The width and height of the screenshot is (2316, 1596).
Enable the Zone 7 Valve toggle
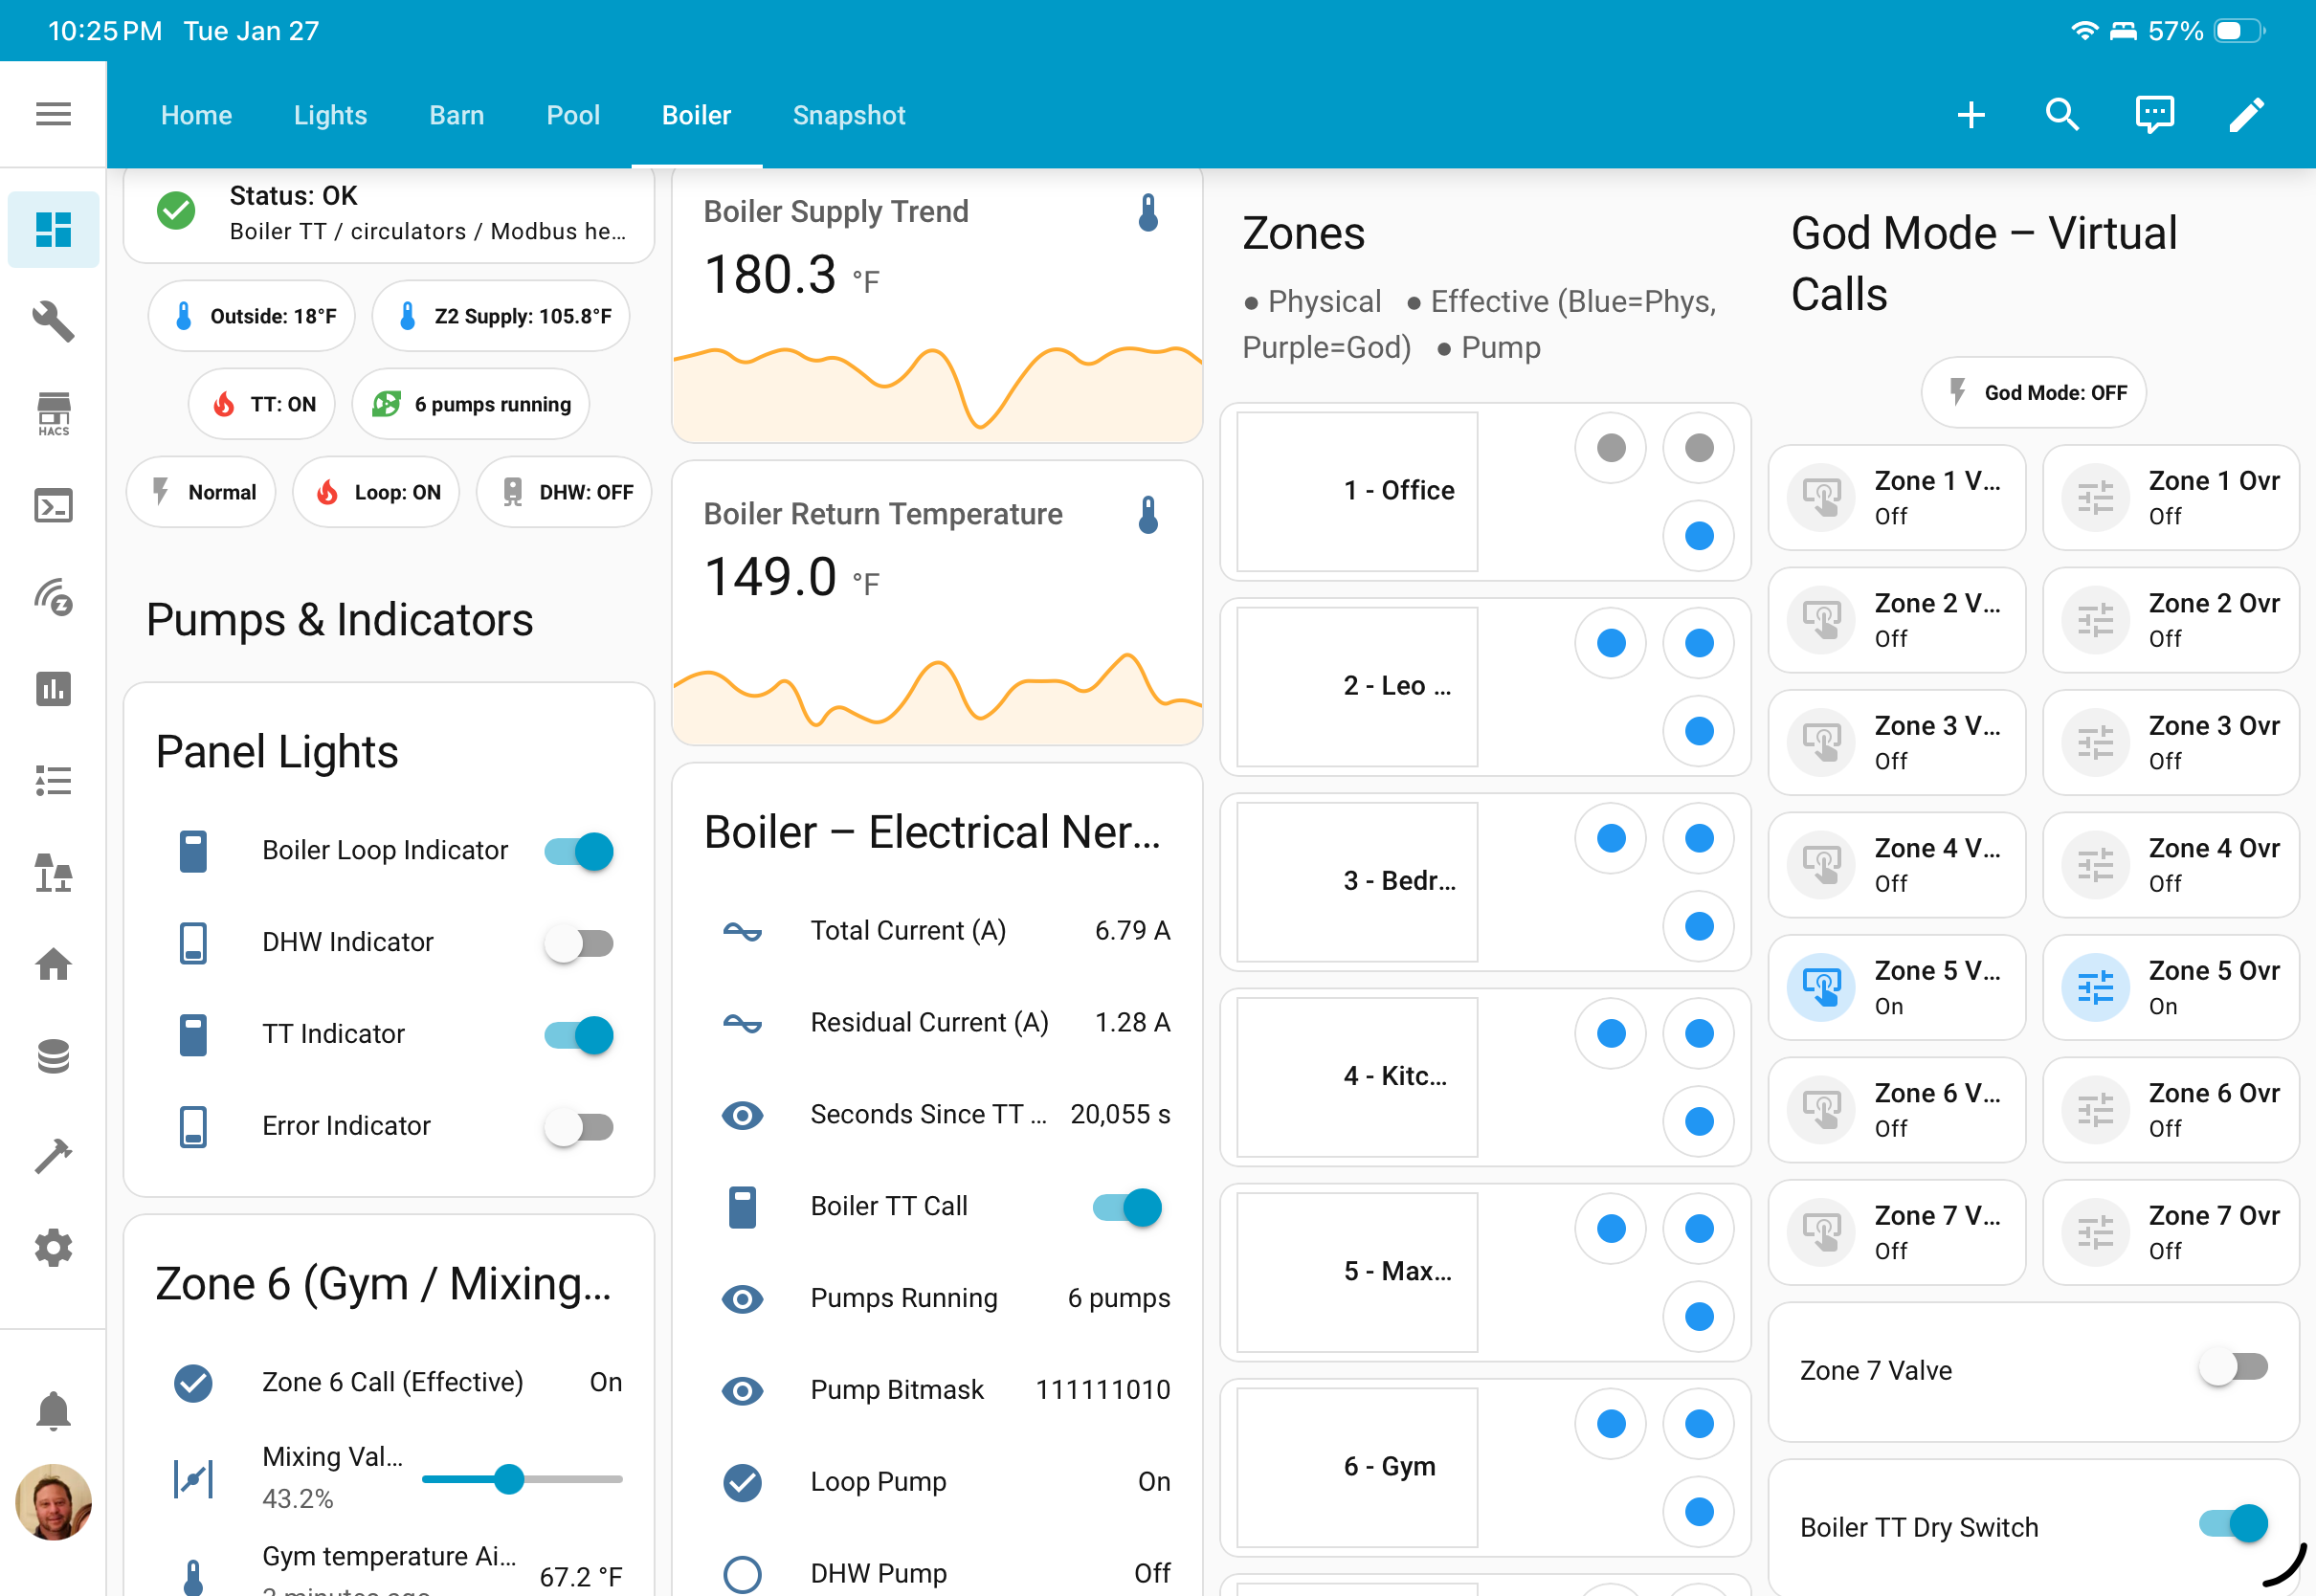(2233, 1367)
